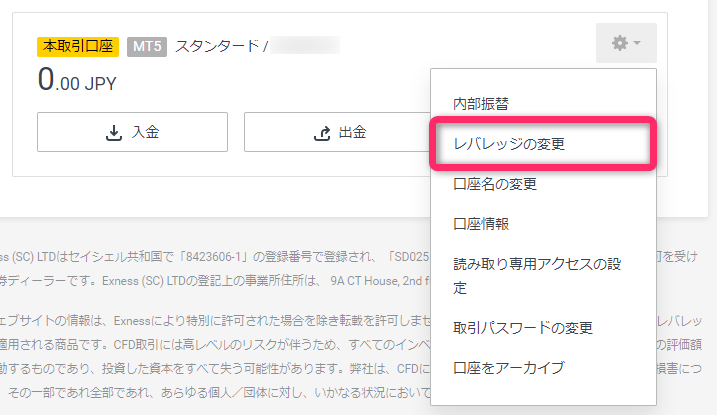717x415 pixels.
Task: Select 読み取り専用アクセスの設定 option
Action: (x=543, y=276)
